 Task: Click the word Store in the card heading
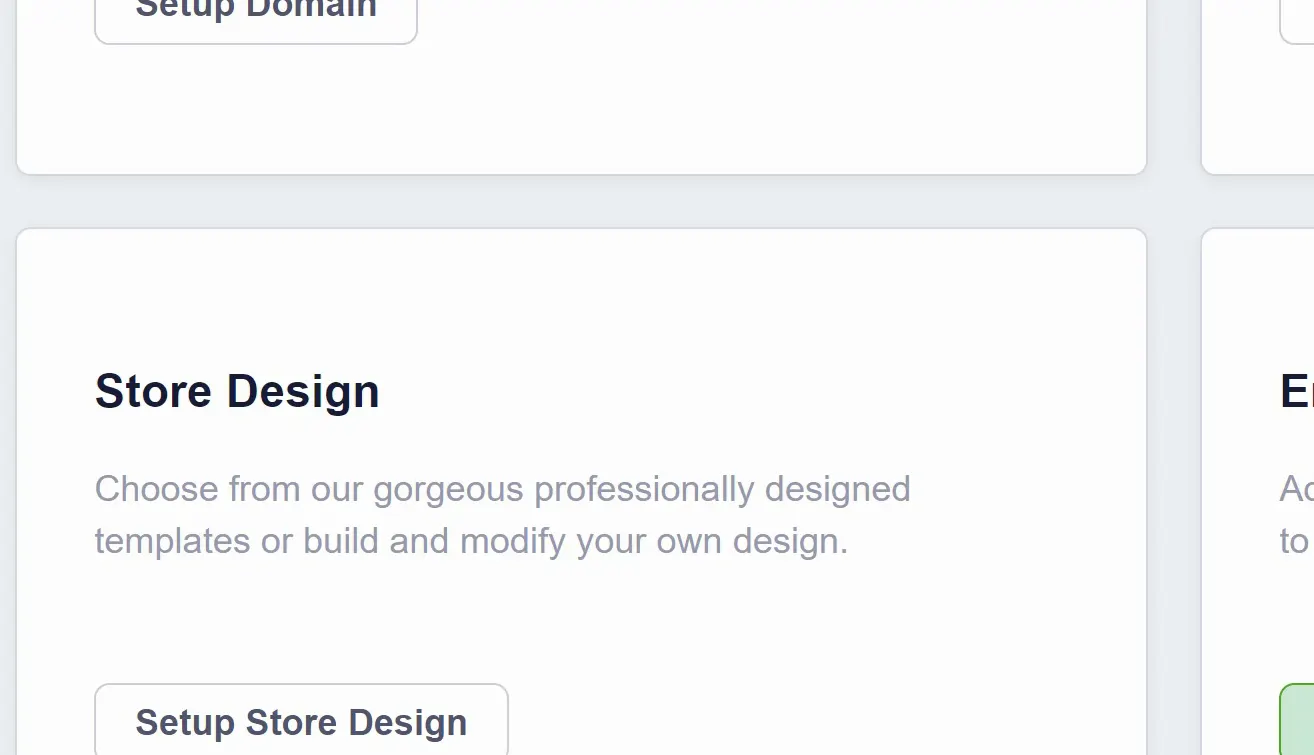coord(153,391)
